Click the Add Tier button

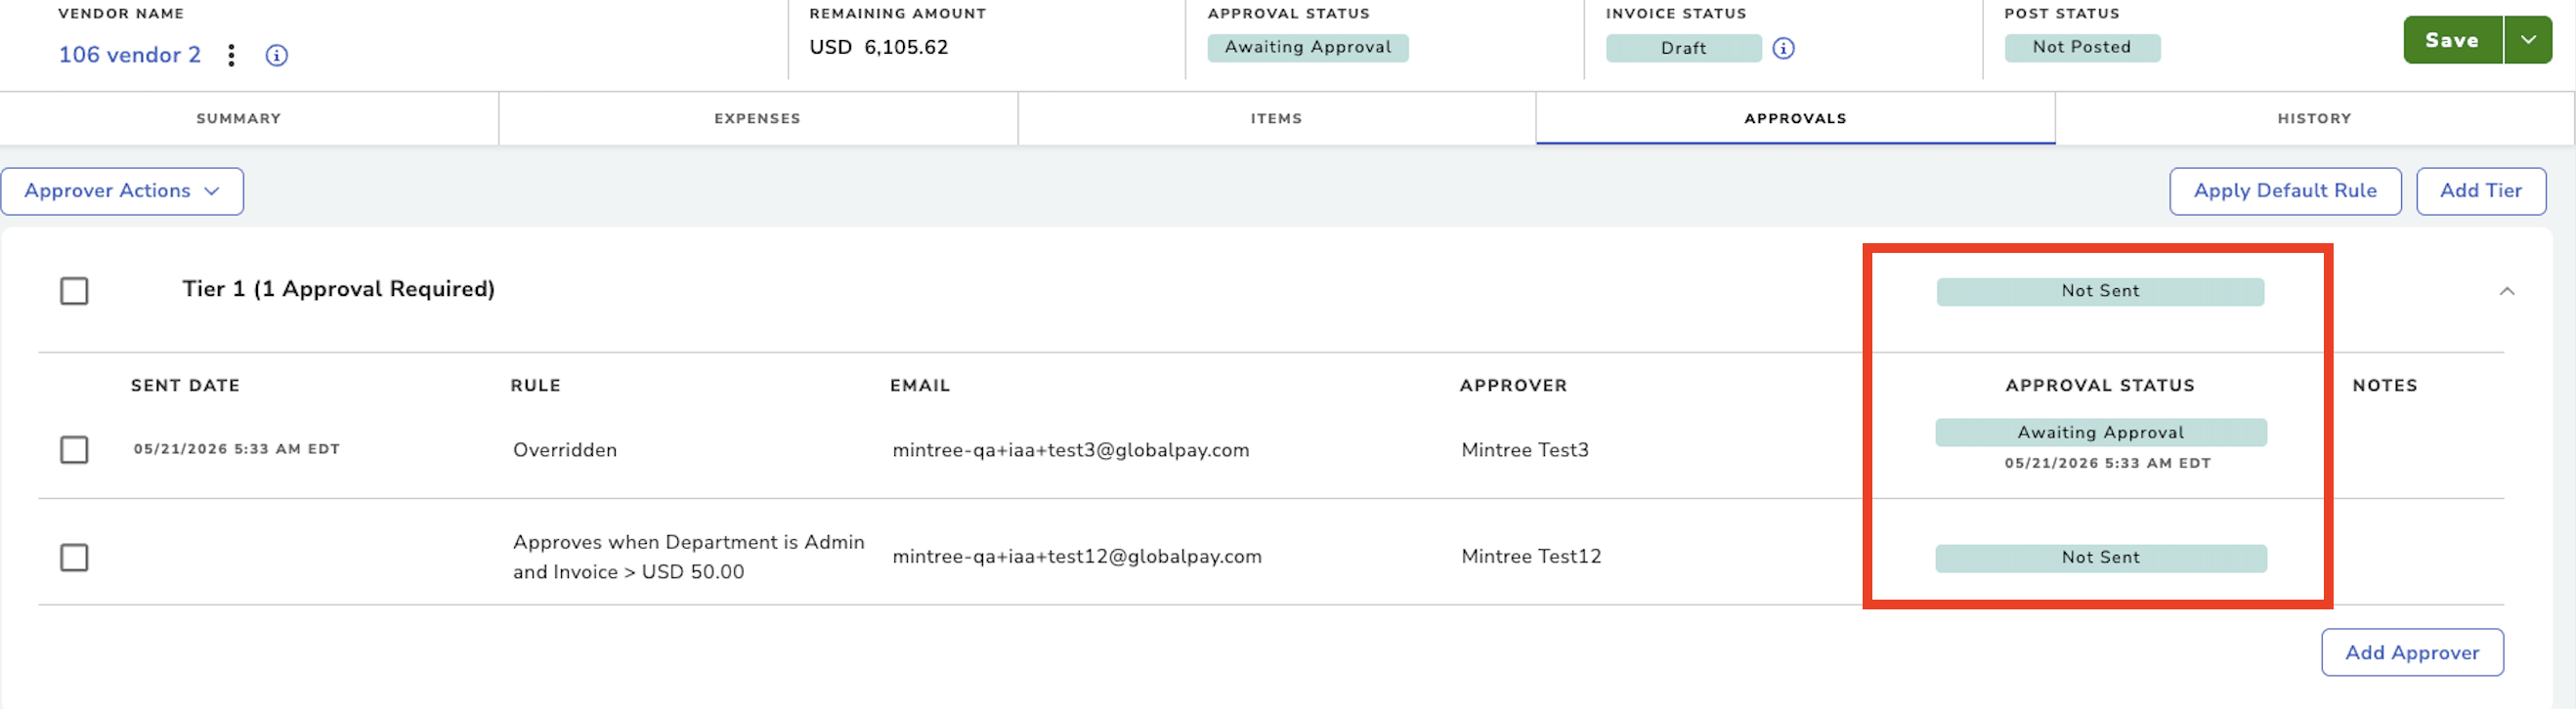[x=2481, y=191]
